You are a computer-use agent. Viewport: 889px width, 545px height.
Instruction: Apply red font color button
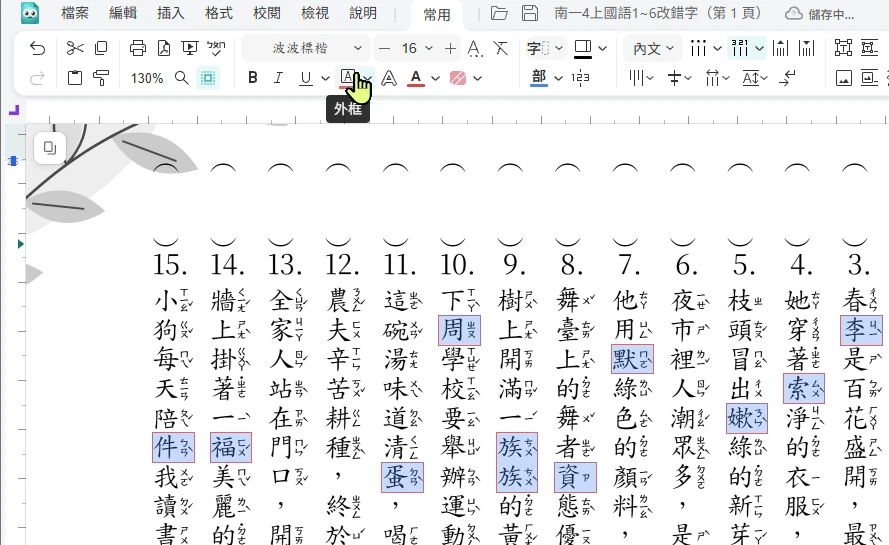coord(416,78)
